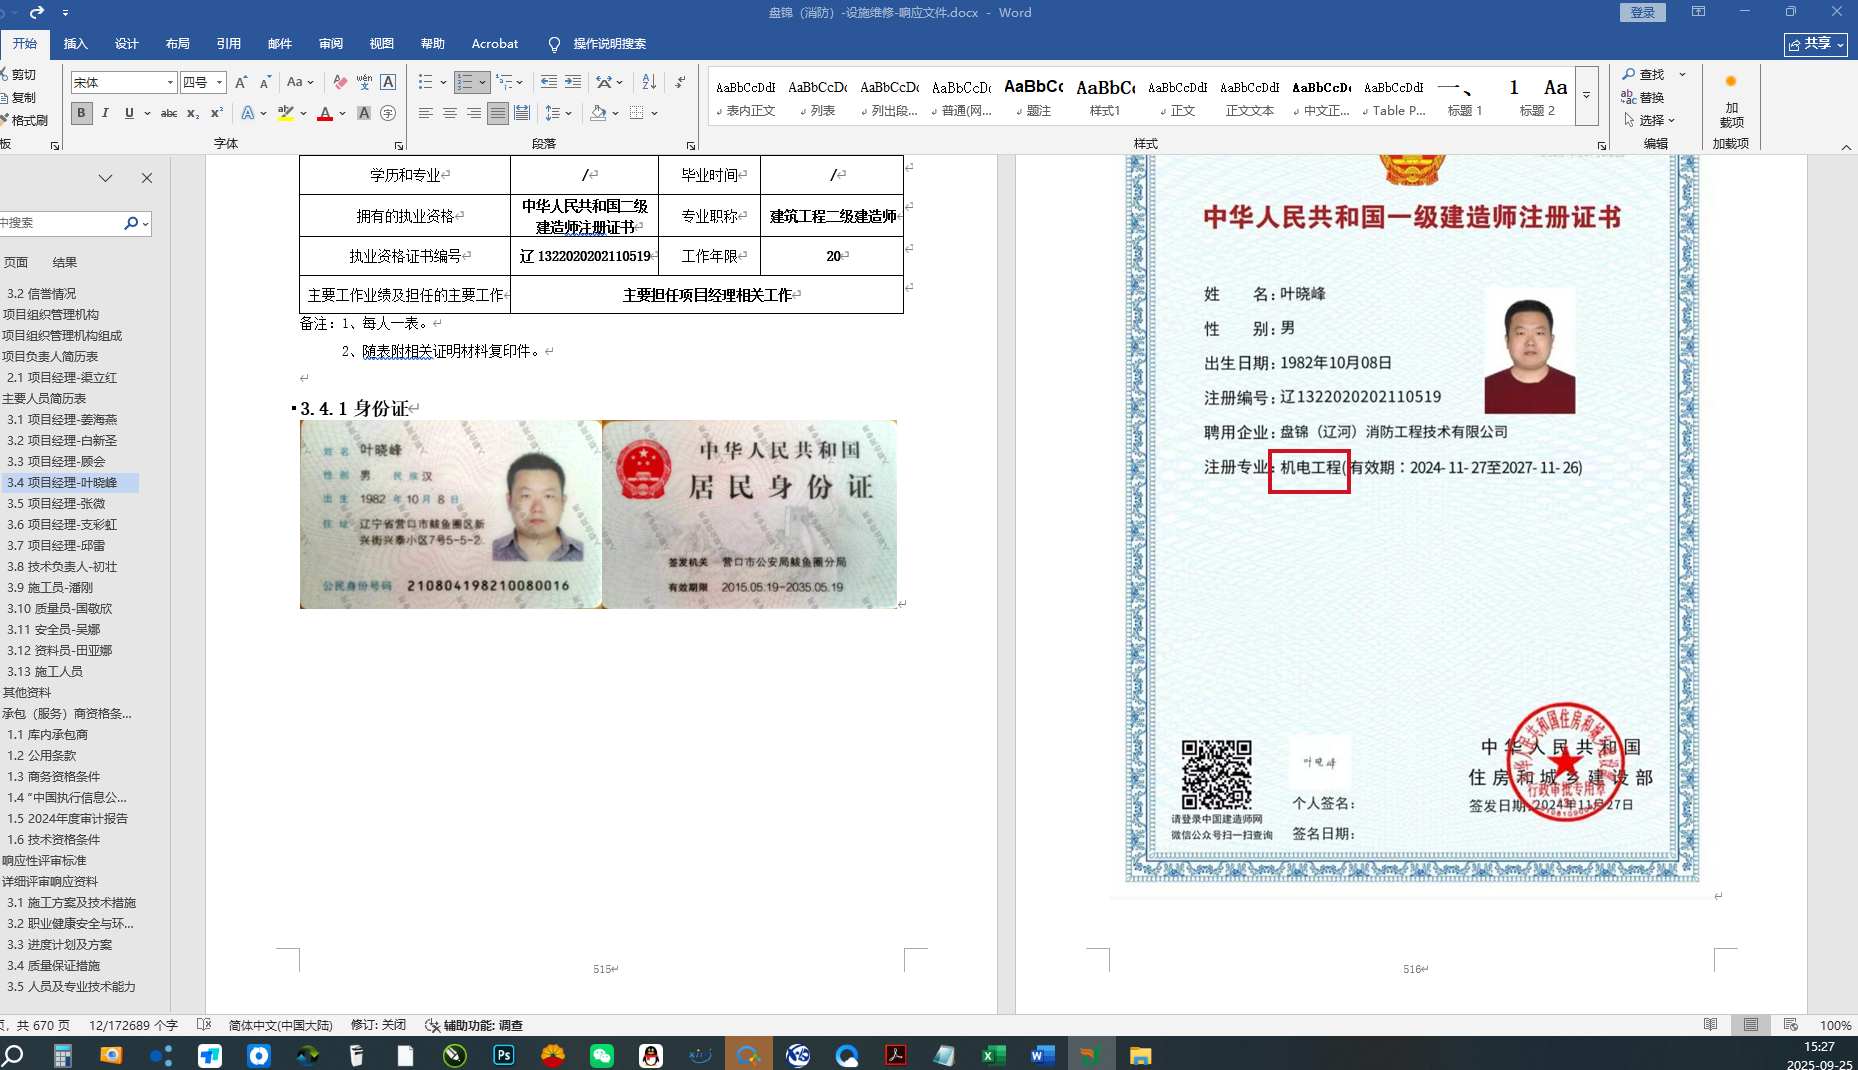Toggle track changes status (修订: 关闭)
Image resolution: width=1858 pixels, height=1070 pixels.
coord(379,1025)
